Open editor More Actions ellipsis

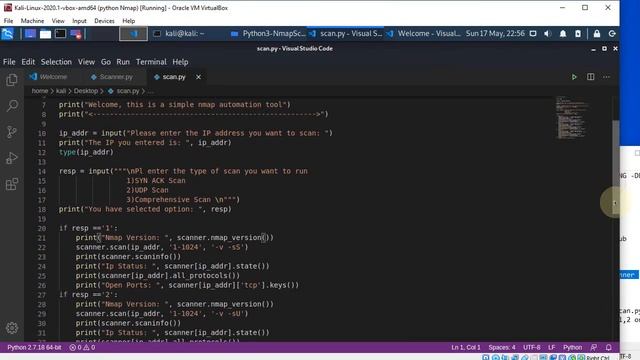tap(607, 77)
